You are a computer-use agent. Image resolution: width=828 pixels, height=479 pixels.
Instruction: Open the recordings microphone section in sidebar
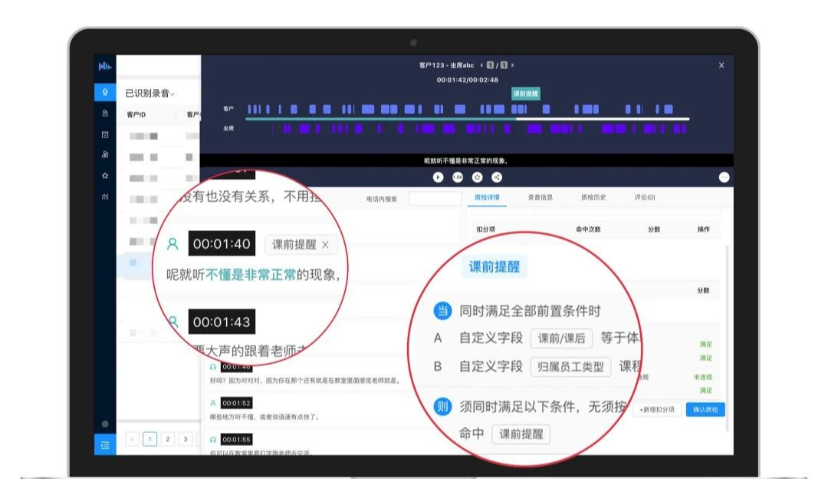105,92
